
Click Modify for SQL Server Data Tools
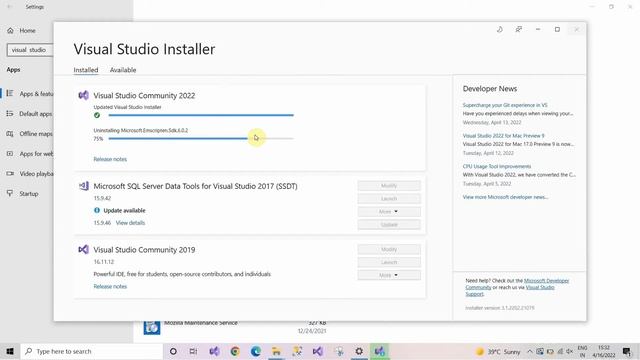[389, 186]
